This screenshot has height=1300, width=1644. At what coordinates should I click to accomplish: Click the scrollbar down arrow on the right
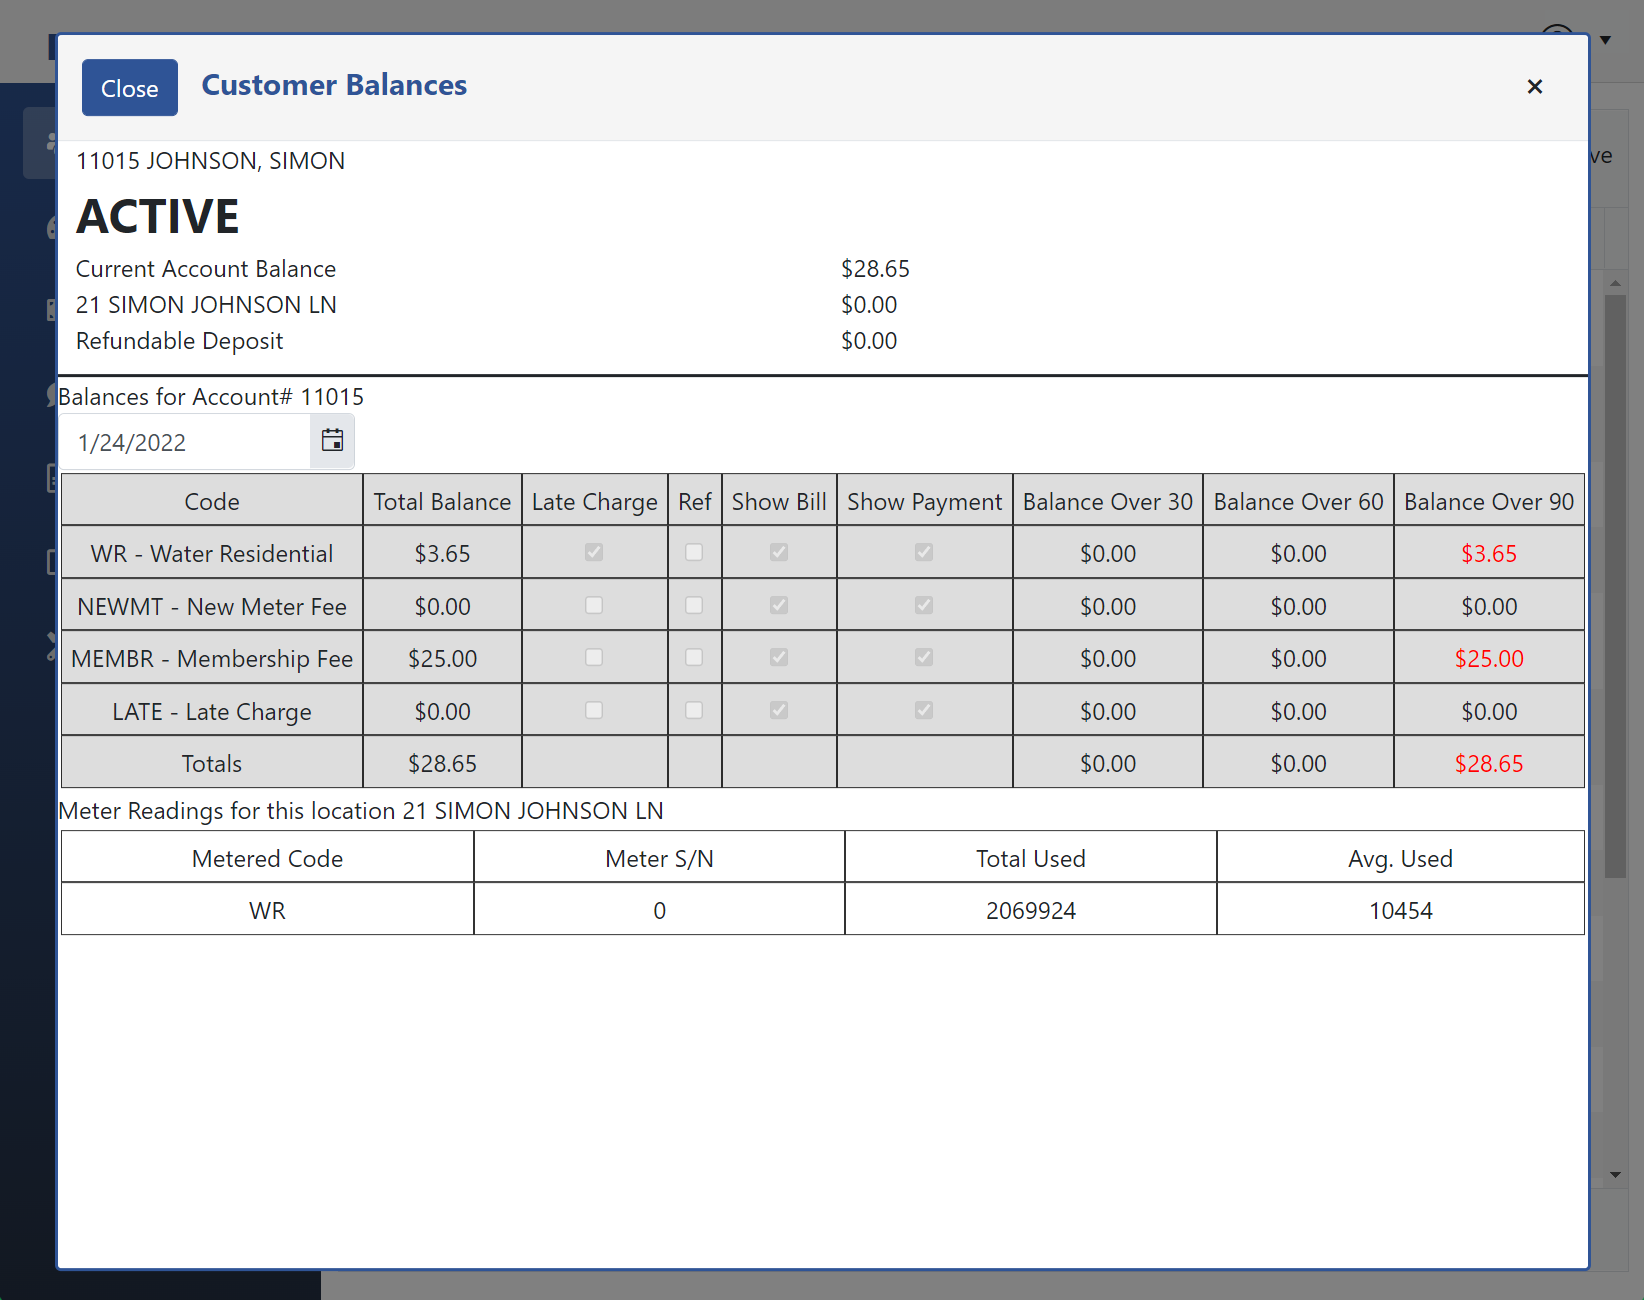(x=1613, y=1176)
